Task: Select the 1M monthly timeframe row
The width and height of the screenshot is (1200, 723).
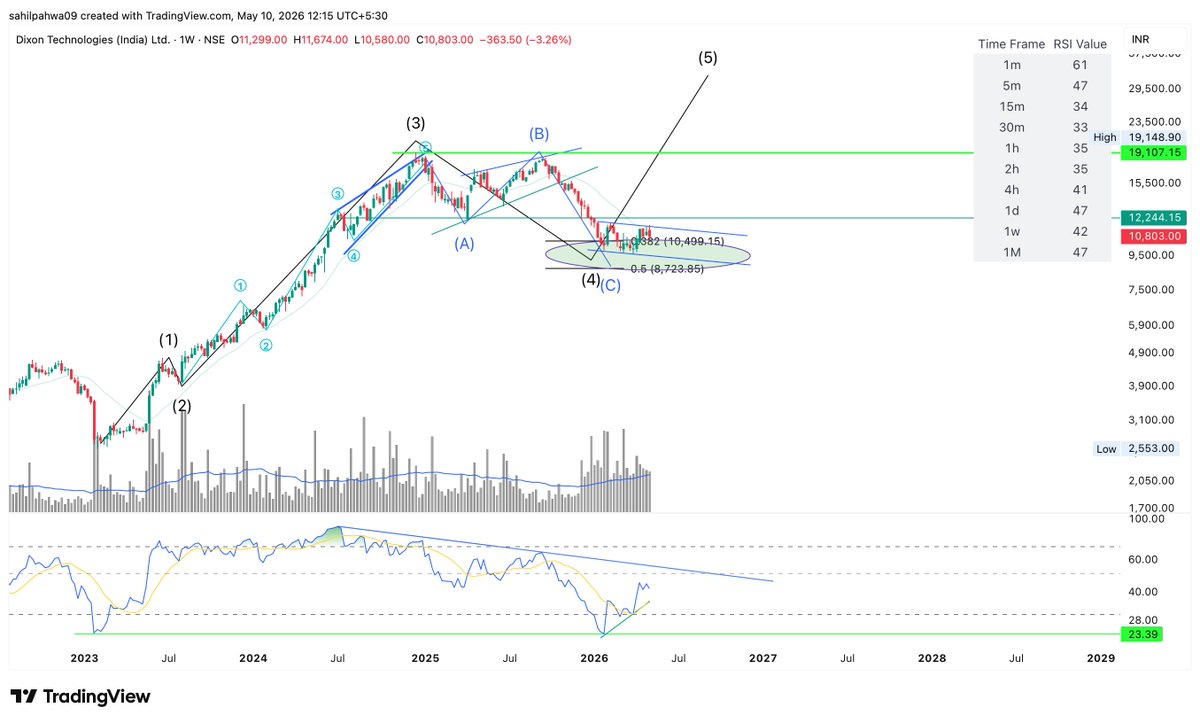Action: pos(1043,251)
